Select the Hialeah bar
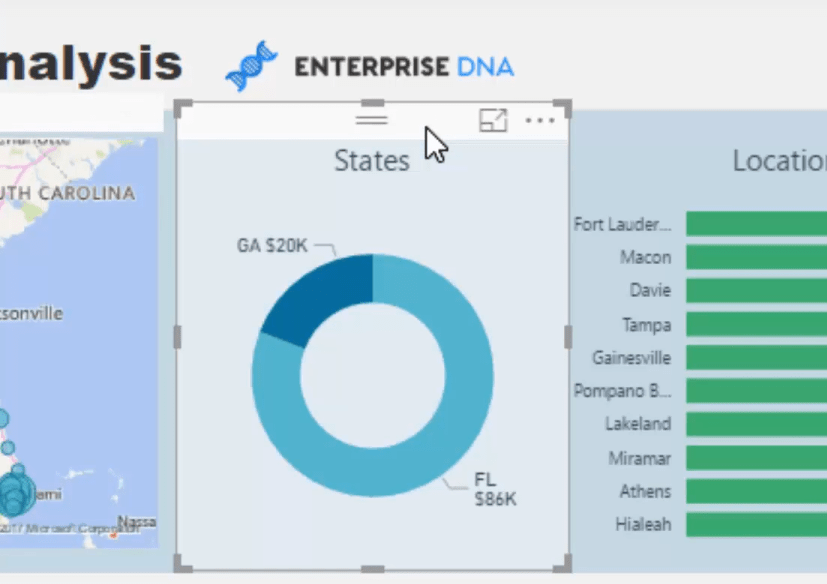Image resolution: width=827 pixels, height=584 pixels. click(x=755, y=524)
